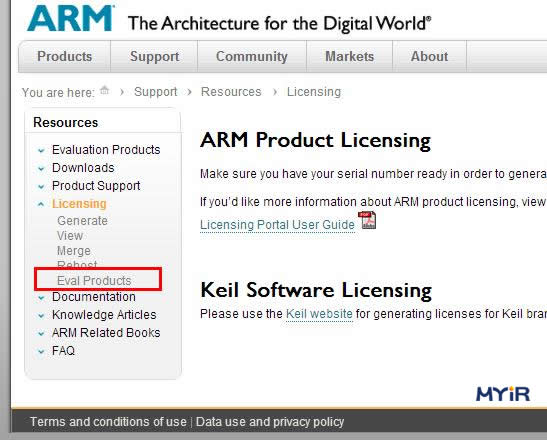This screenshot has width=547, height=440.
Task: Open Data use and privacy policy
Action: 270,422
